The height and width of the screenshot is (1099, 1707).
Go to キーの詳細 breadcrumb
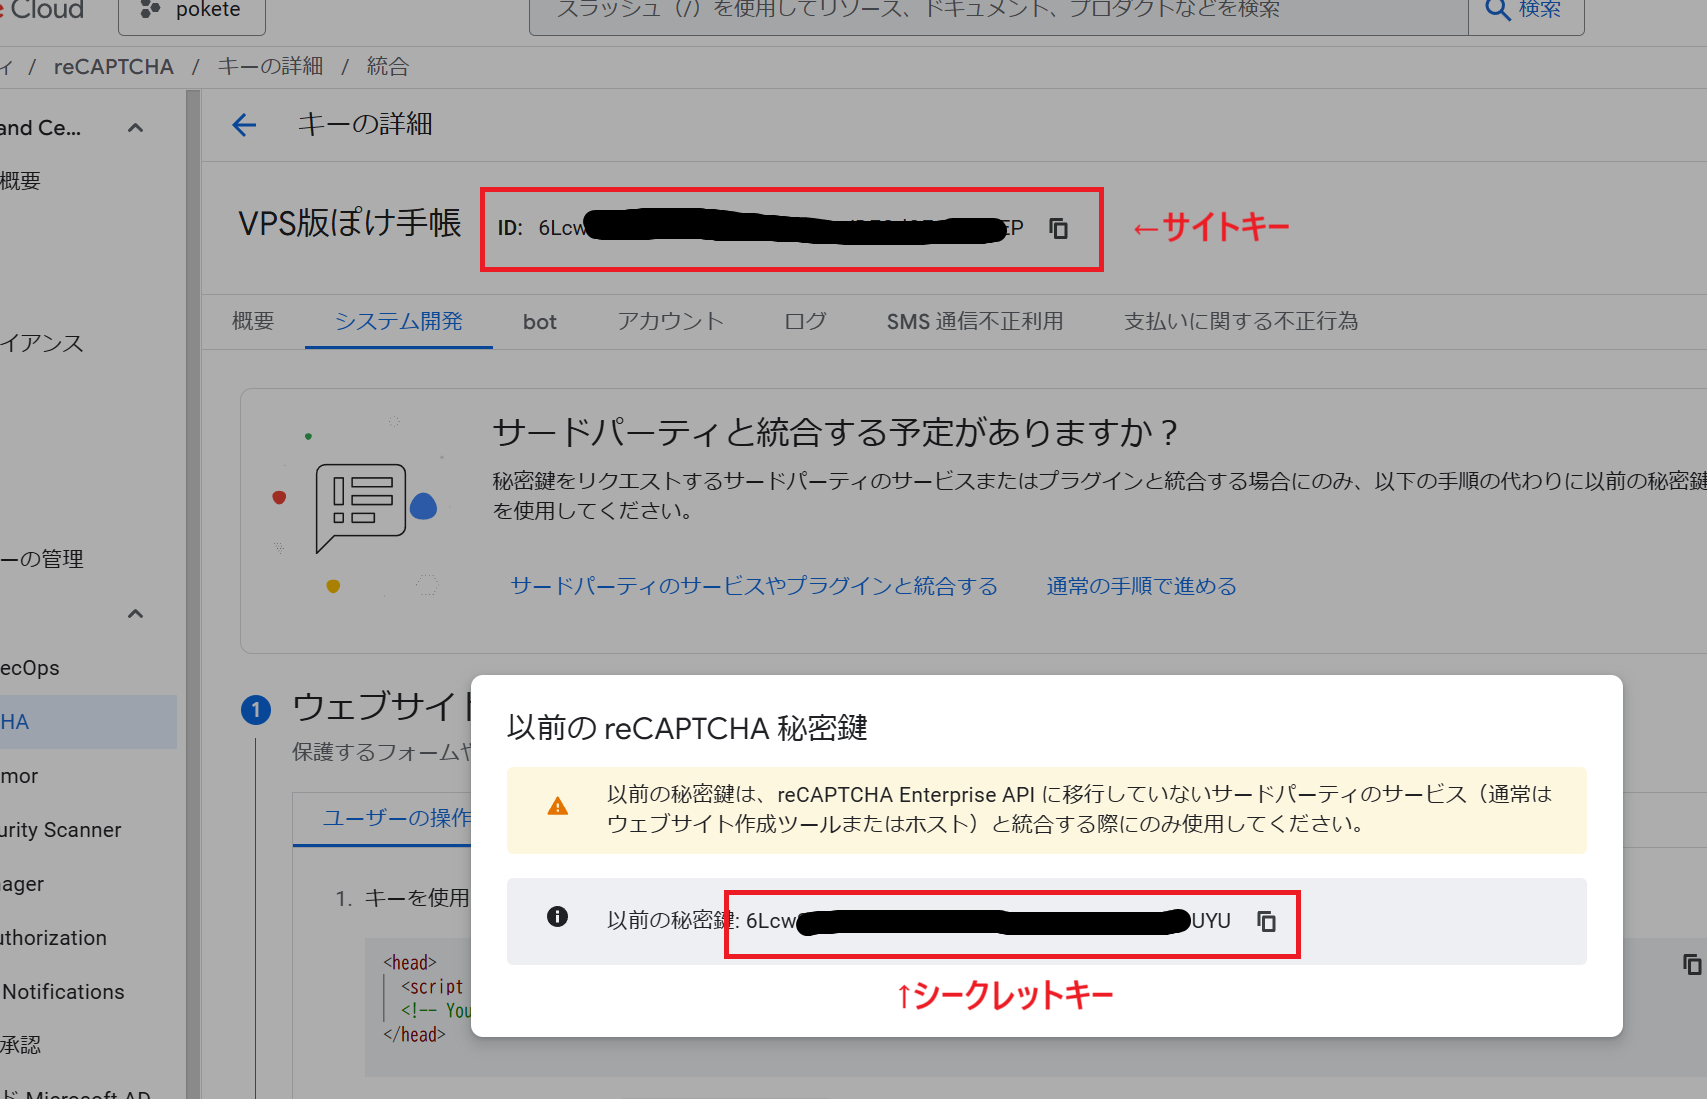(270, 67)
